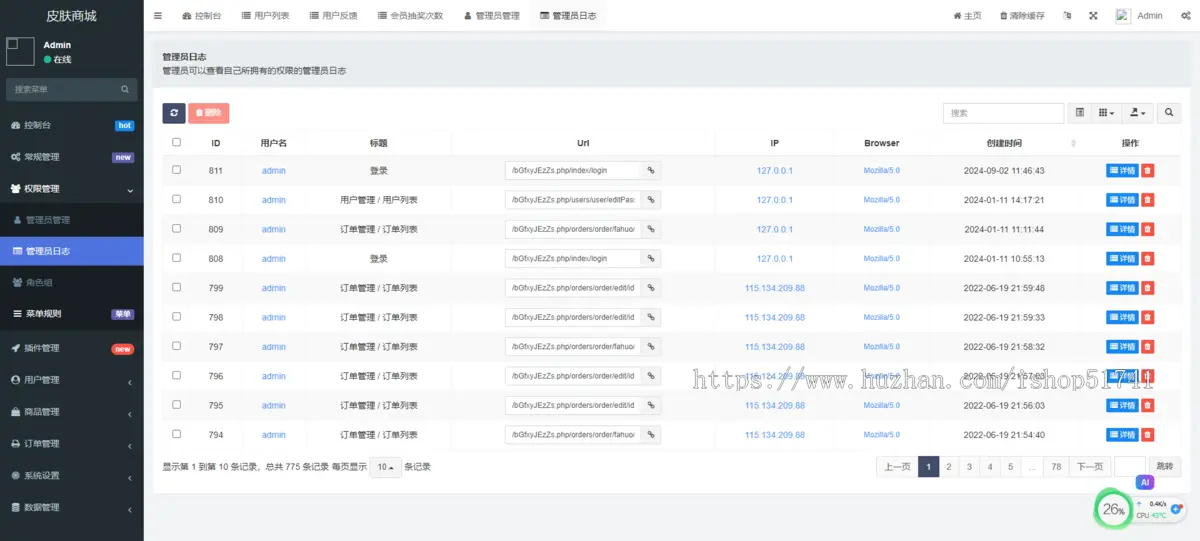
Task: Check the box for row ID 811
Action: click(x=177, y=170)
